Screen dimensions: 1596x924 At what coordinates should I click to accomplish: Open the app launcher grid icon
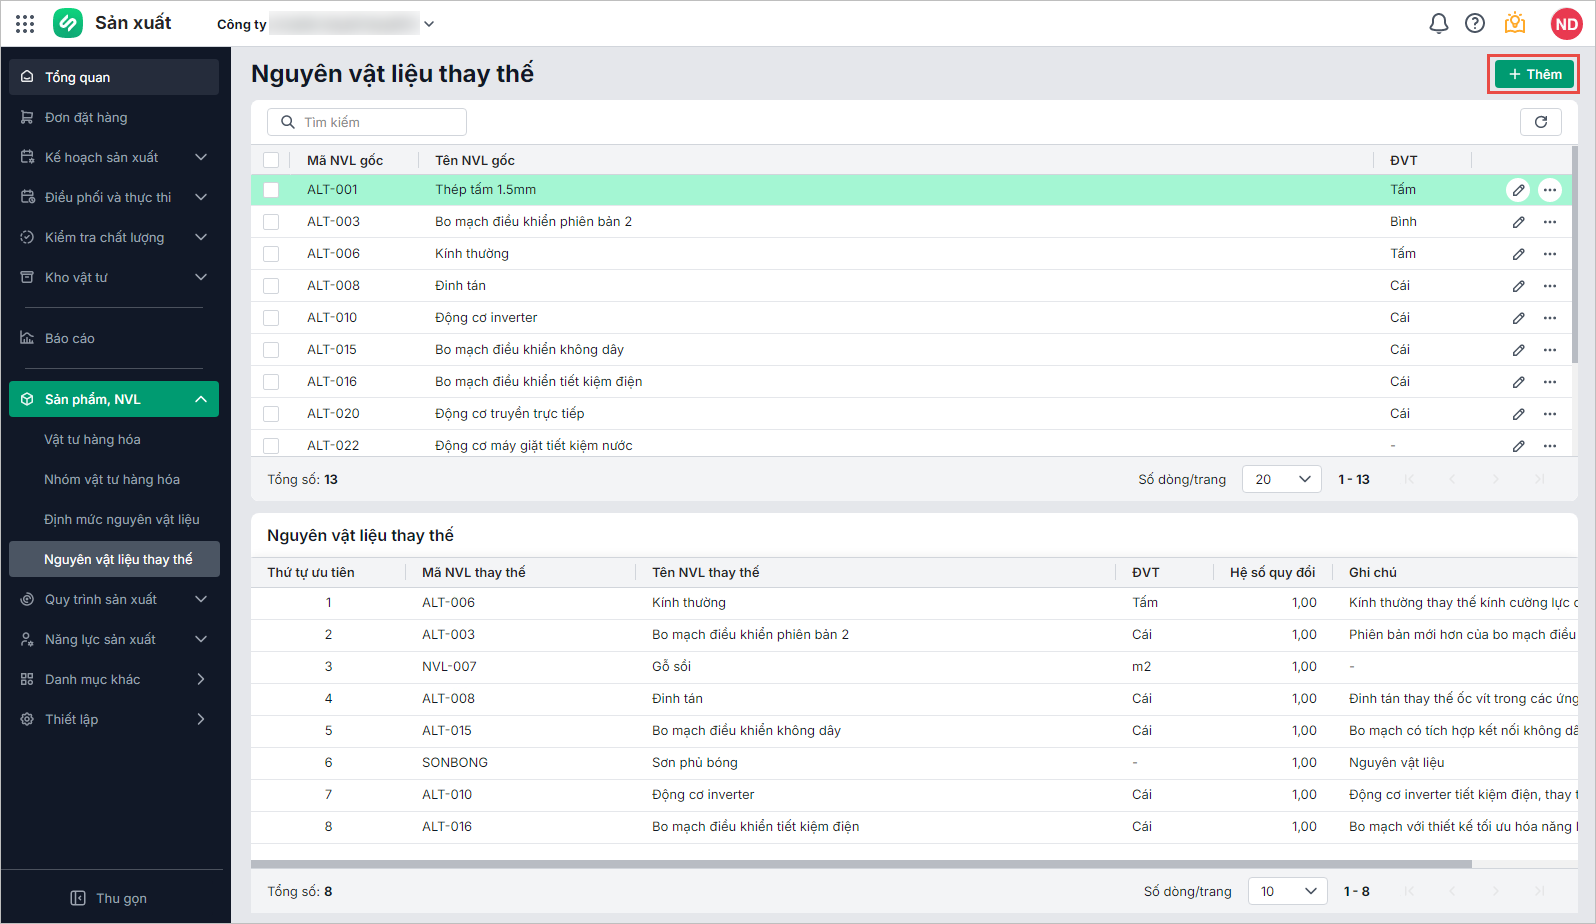click(x=25, y=24)
